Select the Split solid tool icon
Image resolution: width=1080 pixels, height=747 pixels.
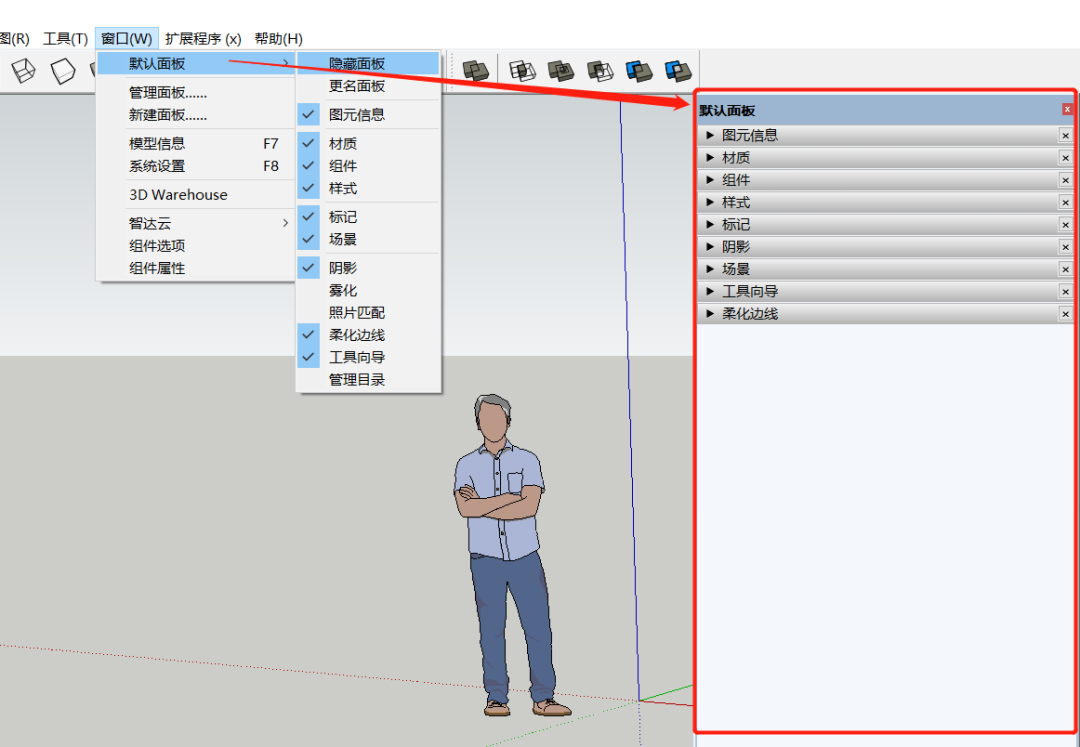tap(678, 70)
